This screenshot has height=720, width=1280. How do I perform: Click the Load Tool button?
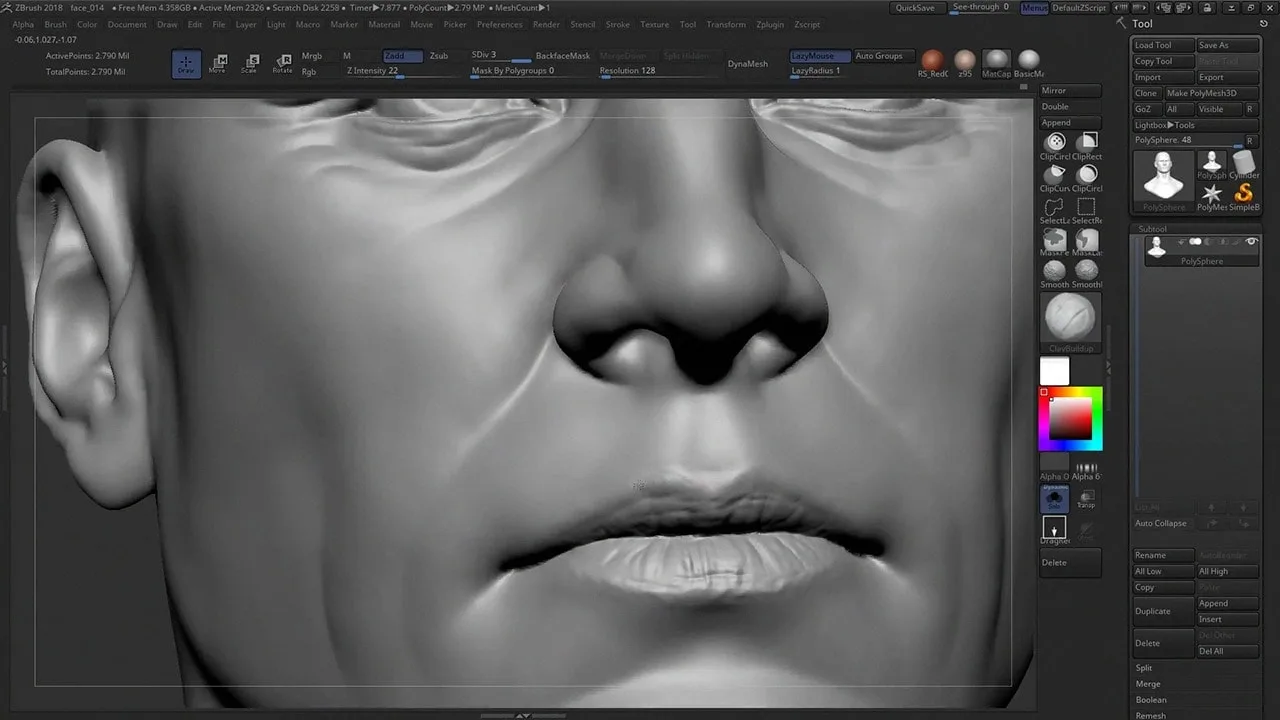(x=1164, y=45)
